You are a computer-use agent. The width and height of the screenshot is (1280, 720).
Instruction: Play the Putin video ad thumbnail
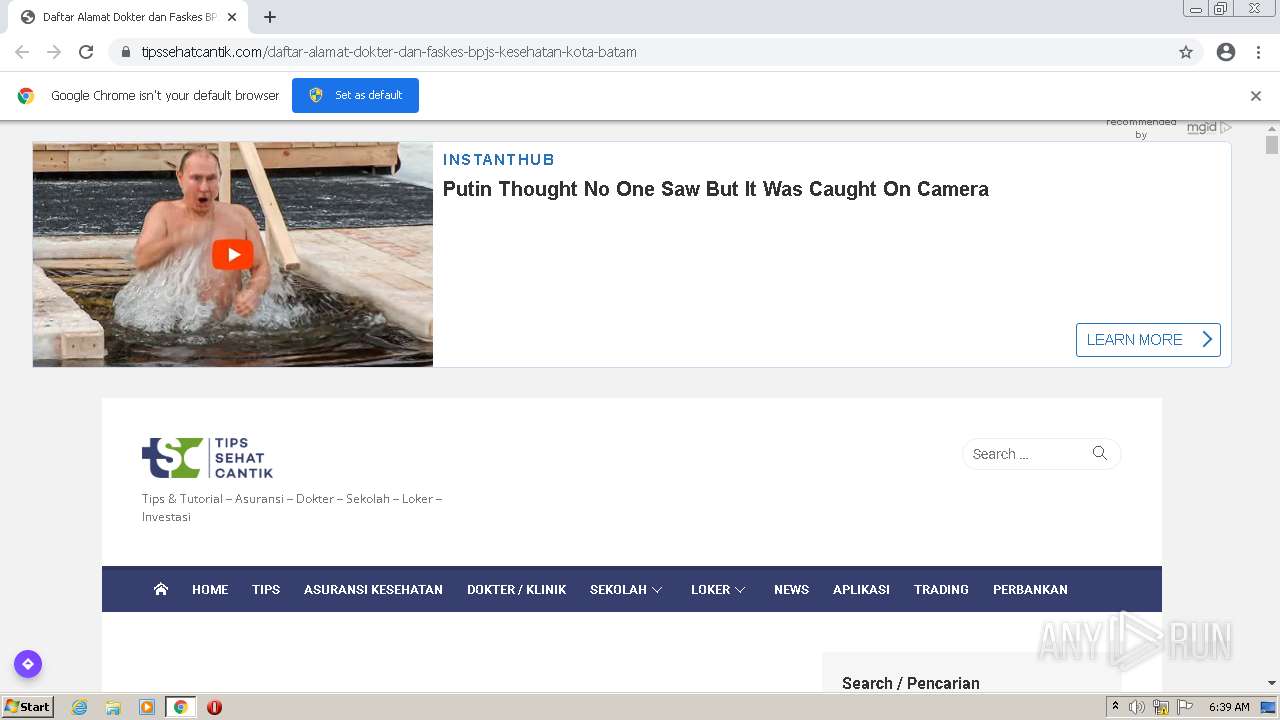pyautogui.click(x=233, y=254)
